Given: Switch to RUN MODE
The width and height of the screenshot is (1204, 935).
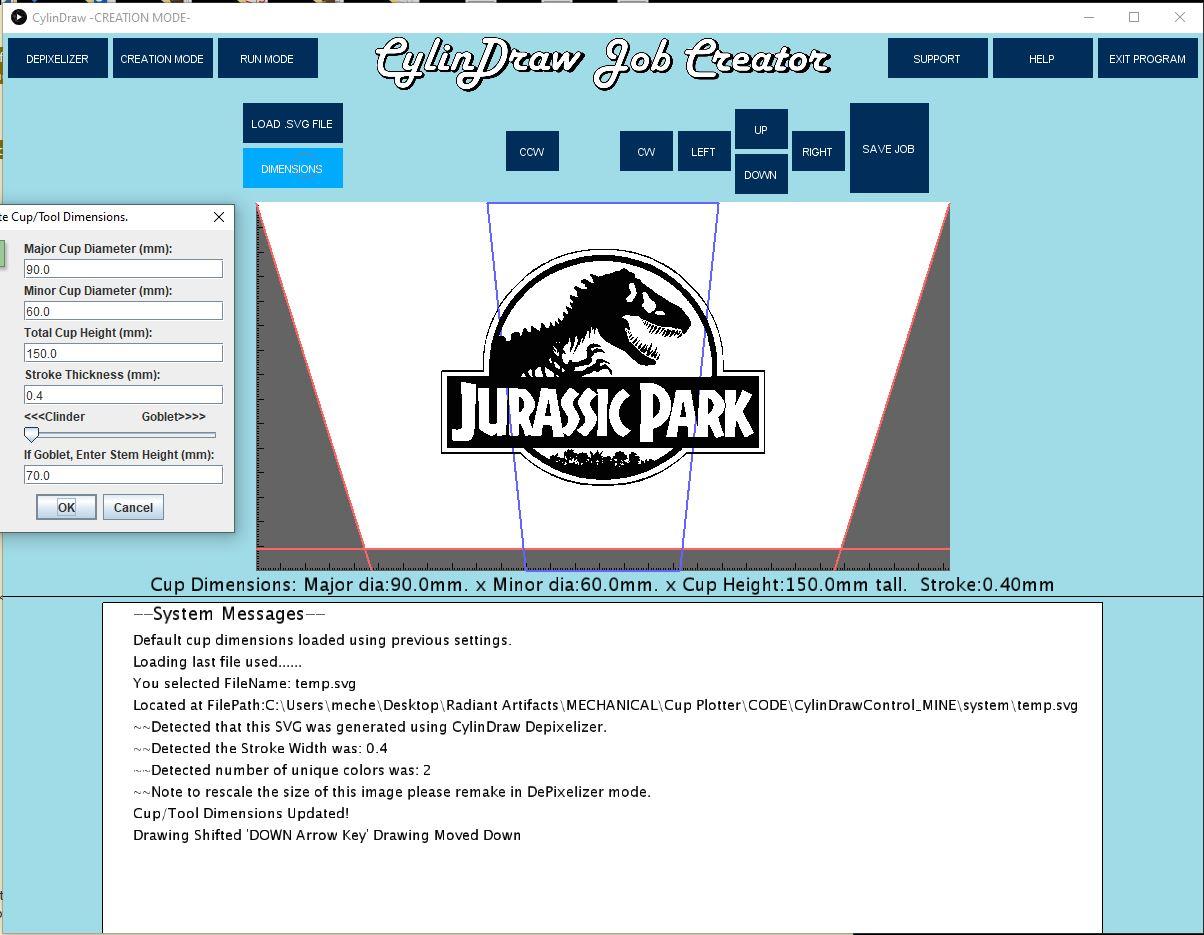Looking at the screenshot, I should [x=267, y=59].
